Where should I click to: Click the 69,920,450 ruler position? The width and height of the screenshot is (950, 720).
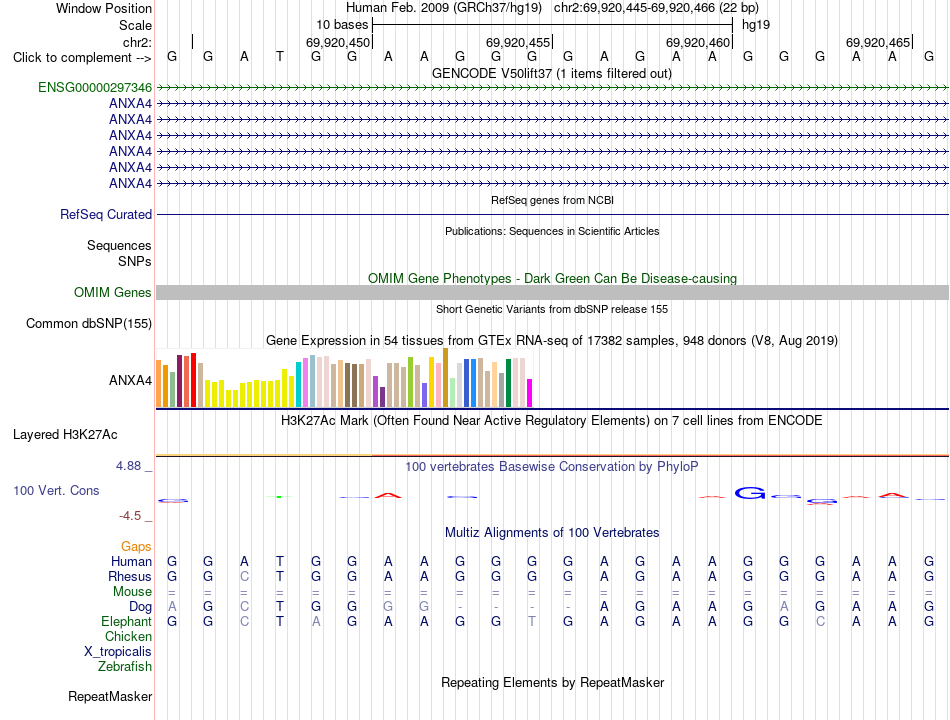(x=337, y=42)
